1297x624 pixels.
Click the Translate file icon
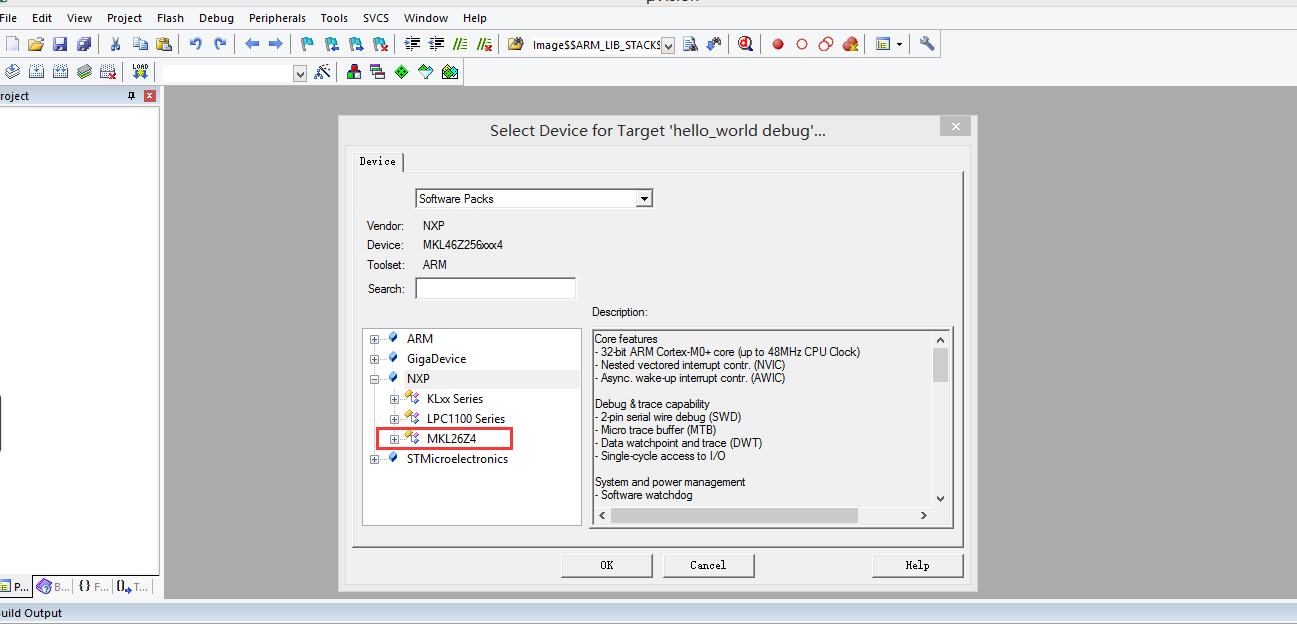click(12, 72)
